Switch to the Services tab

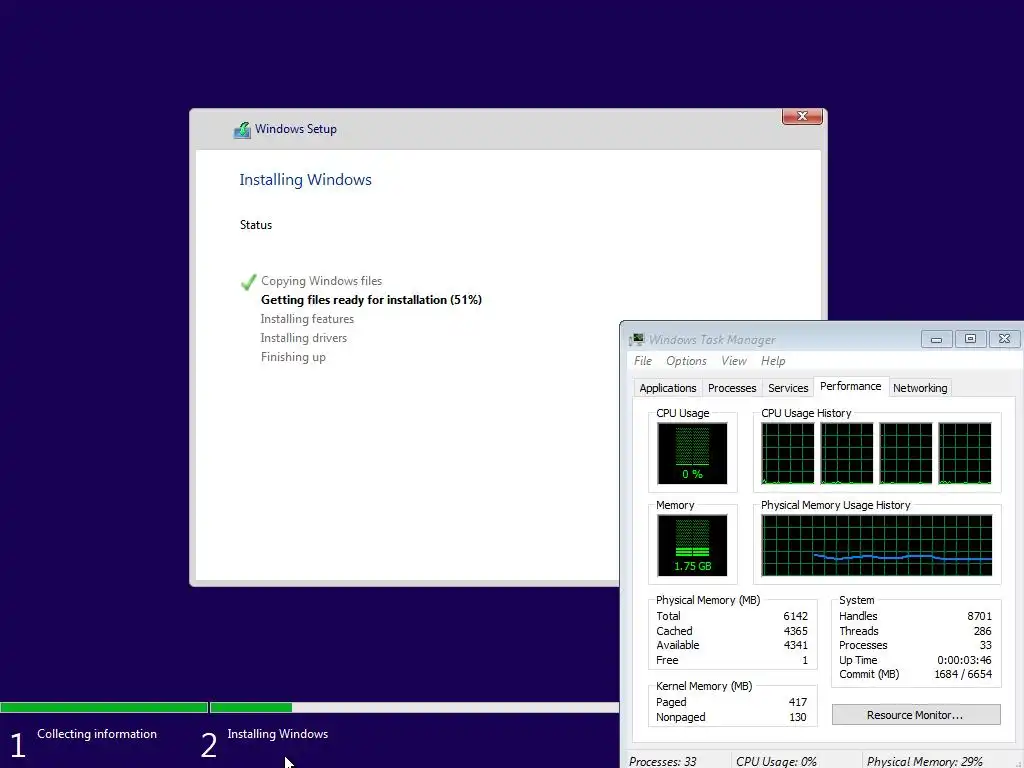[x=788, y=388]
